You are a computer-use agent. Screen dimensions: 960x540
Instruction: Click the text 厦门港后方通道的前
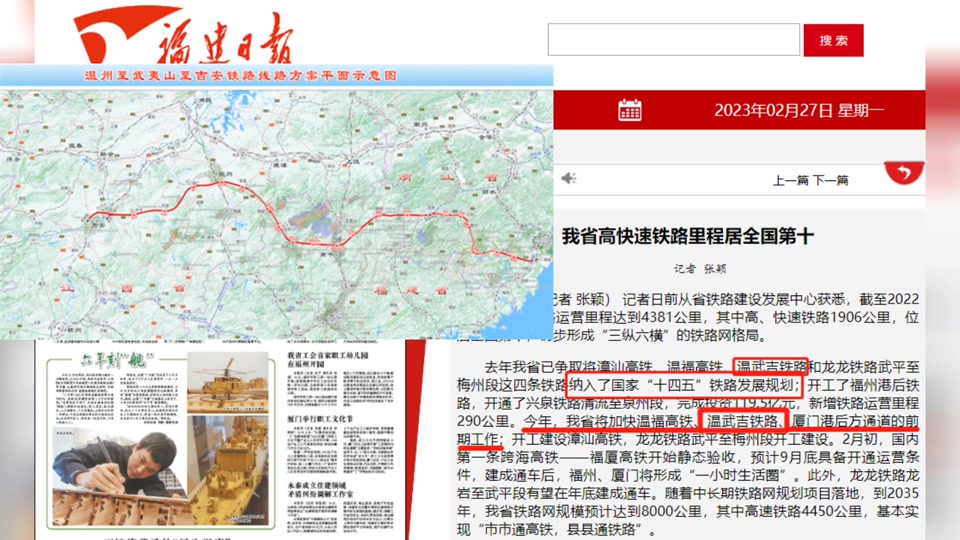pyautogui.click(x=855, y=421)
